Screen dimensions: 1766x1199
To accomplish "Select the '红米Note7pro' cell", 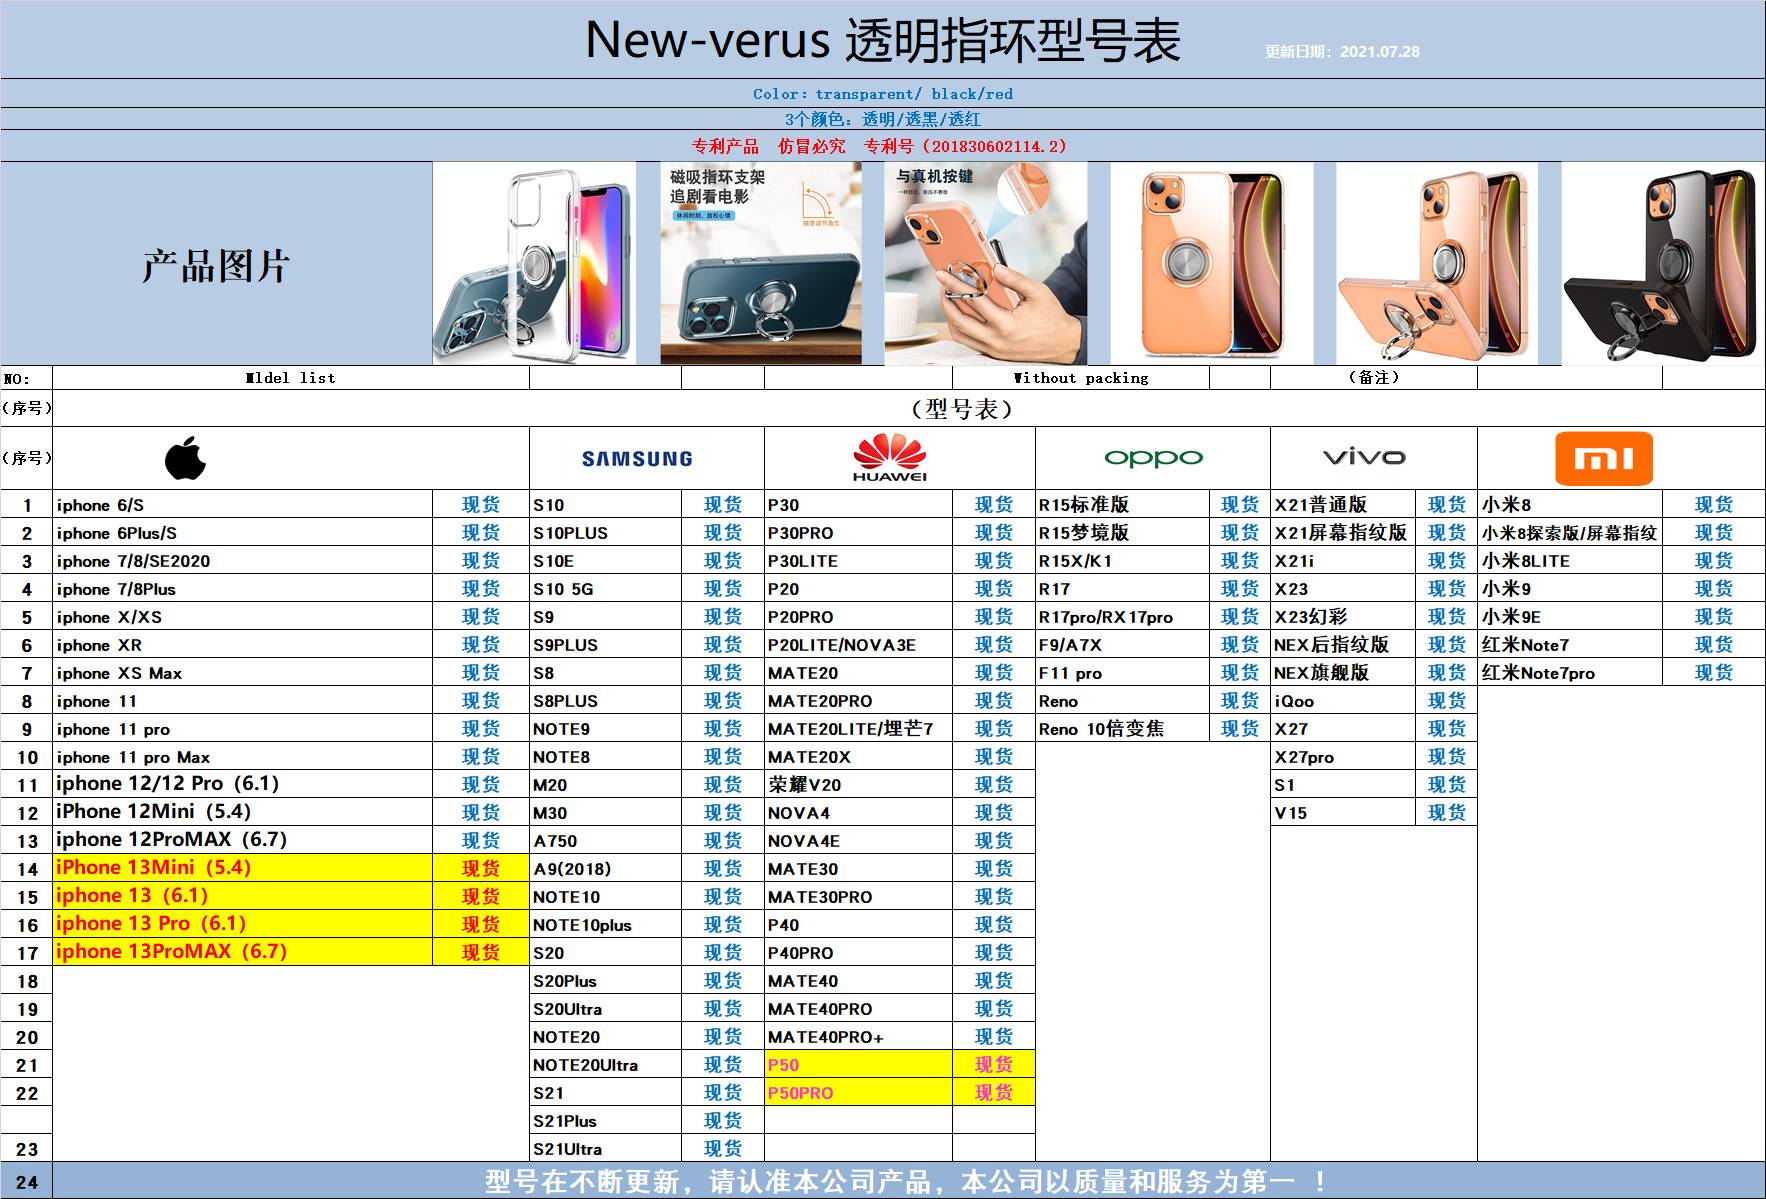I will point(1570,672).
